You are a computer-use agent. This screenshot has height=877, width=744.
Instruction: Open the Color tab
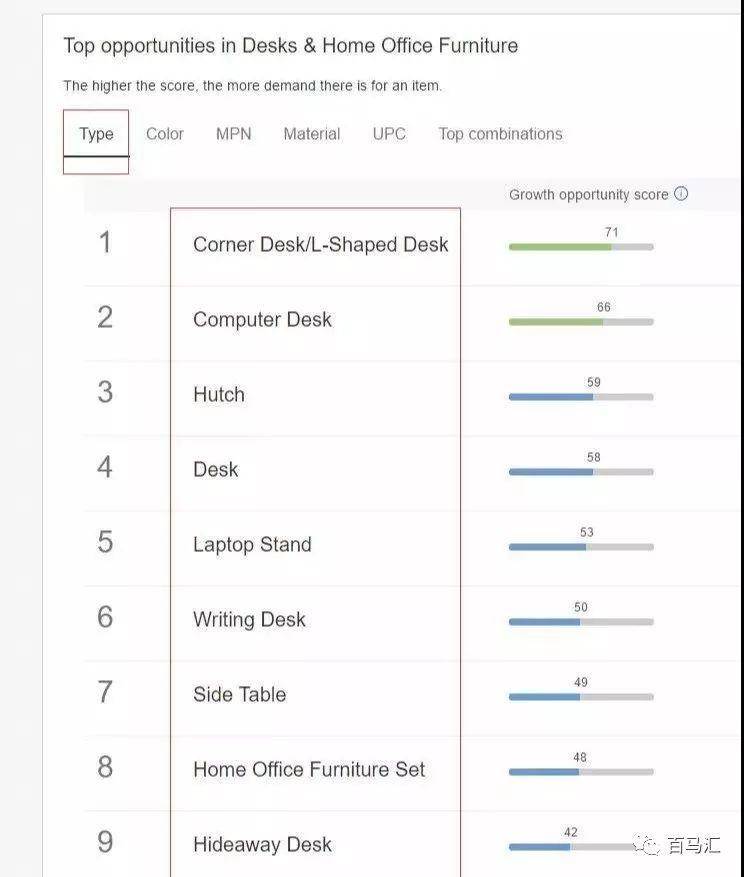[x=165, y=134]
